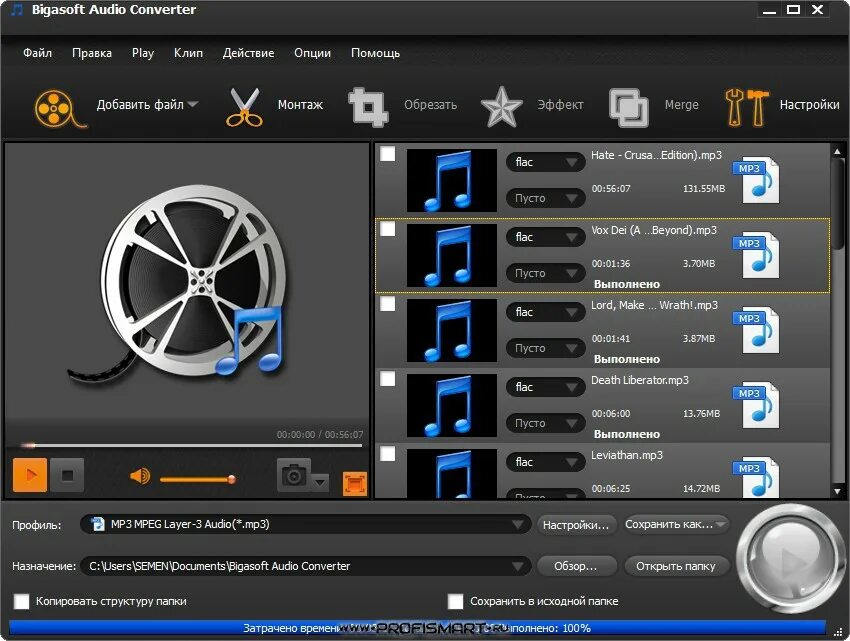
Task: Open the Файл menu
Action: click(x=37, y=53)
